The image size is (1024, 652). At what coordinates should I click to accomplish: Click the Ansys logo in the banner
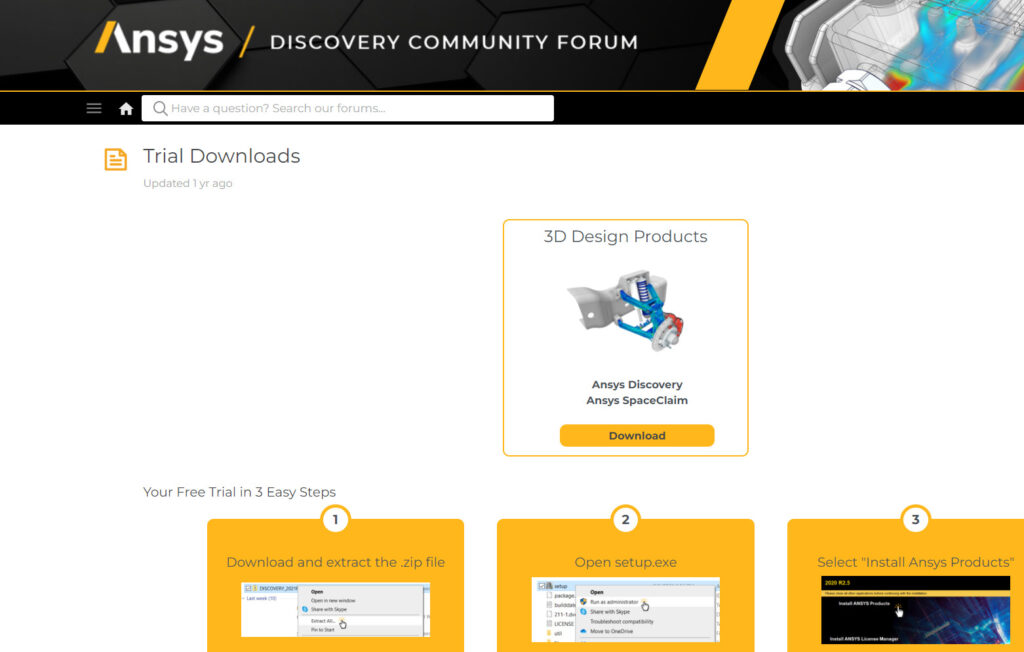160,41
